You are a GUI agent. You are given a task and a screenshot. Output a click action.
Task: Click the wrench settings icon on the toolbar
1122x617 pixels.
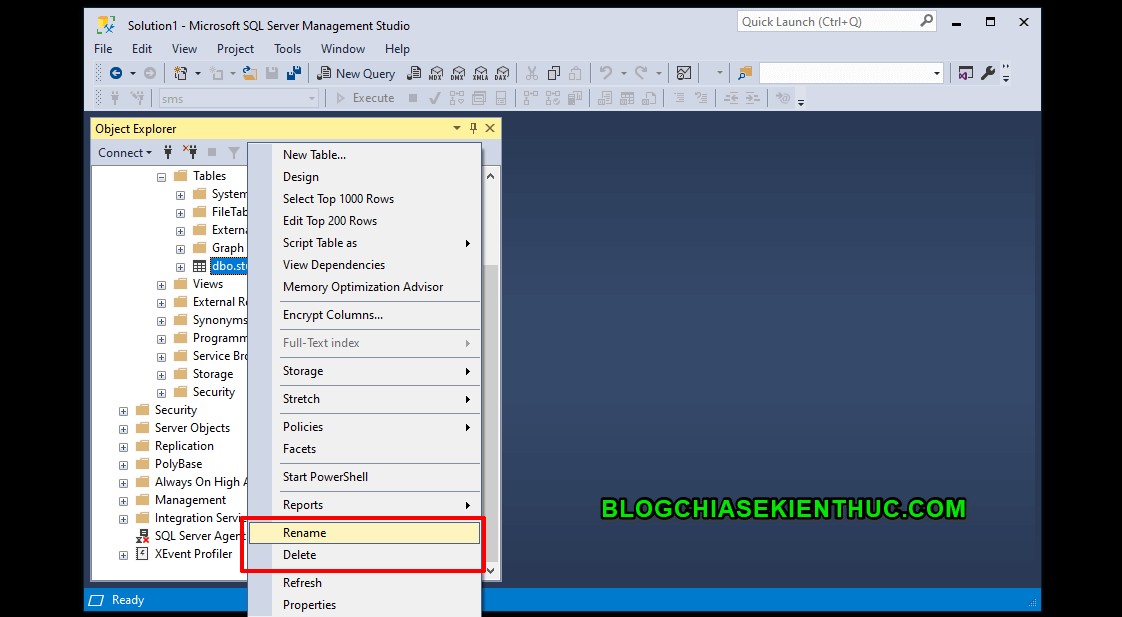pyautogui.click(x=988, y=73)
